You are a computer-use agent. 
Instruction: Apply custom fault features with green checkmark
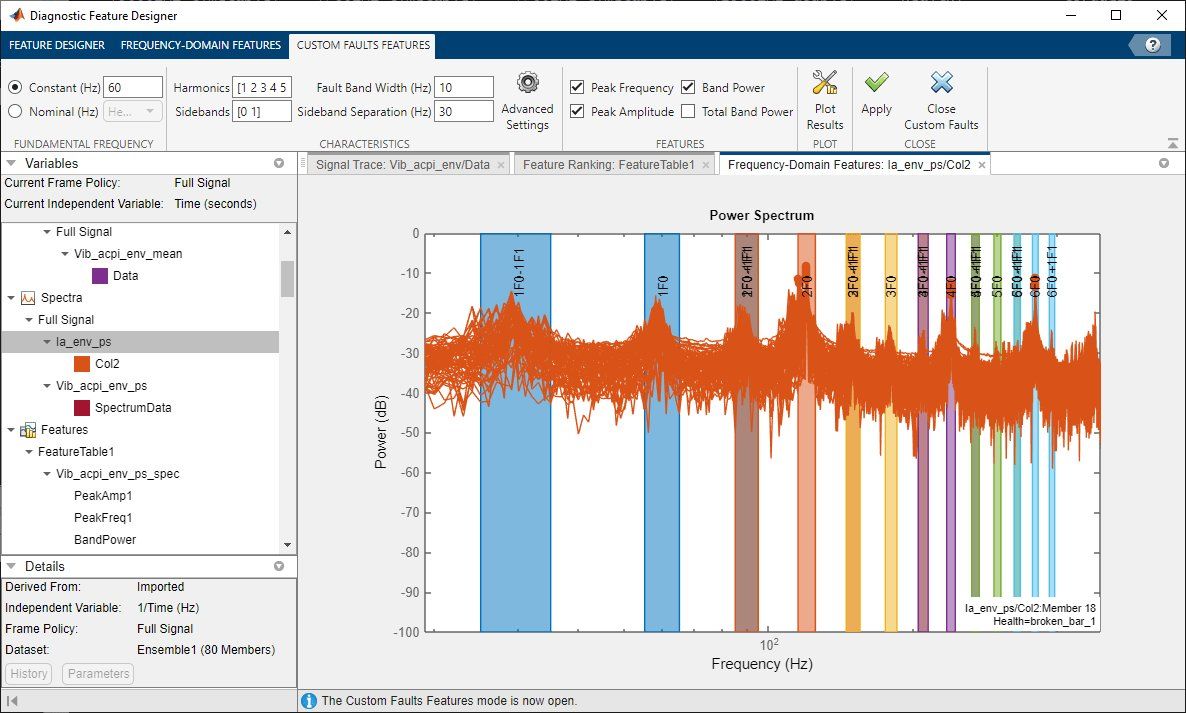tap(876, 84)
